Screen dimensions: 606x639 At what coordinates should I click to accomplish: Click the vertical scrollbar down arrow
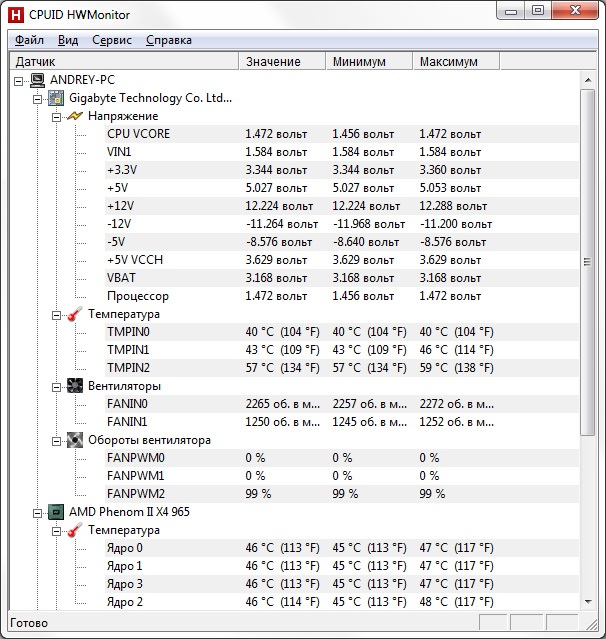pyautogui.click(x=588, y=601)
